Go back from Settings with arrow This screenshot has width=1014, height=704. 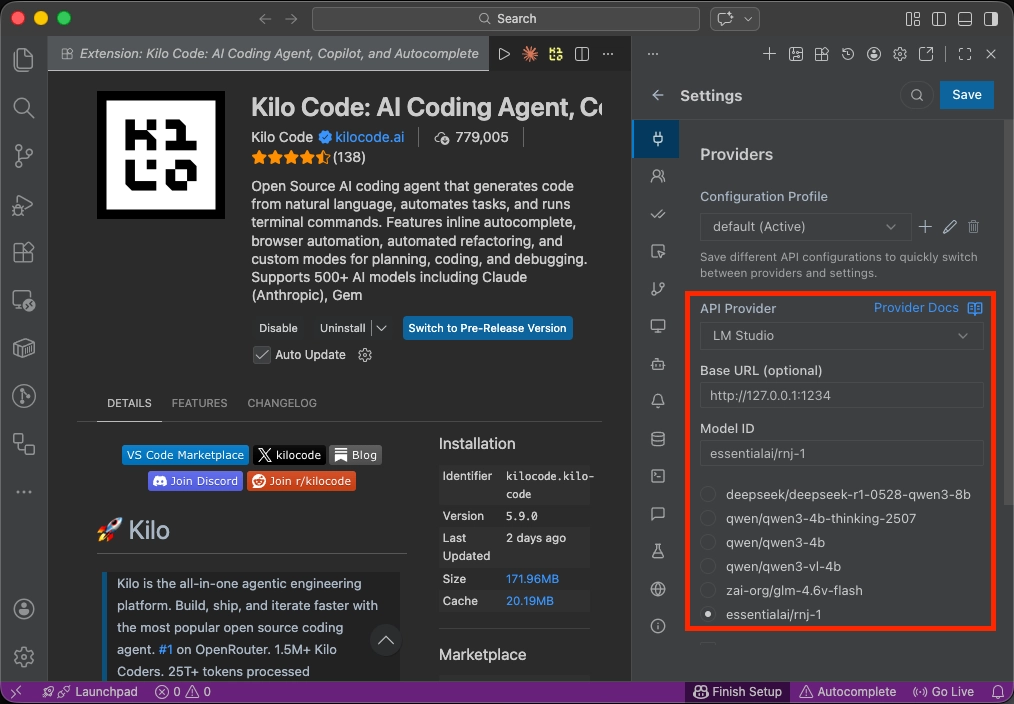tap(658, 95)
